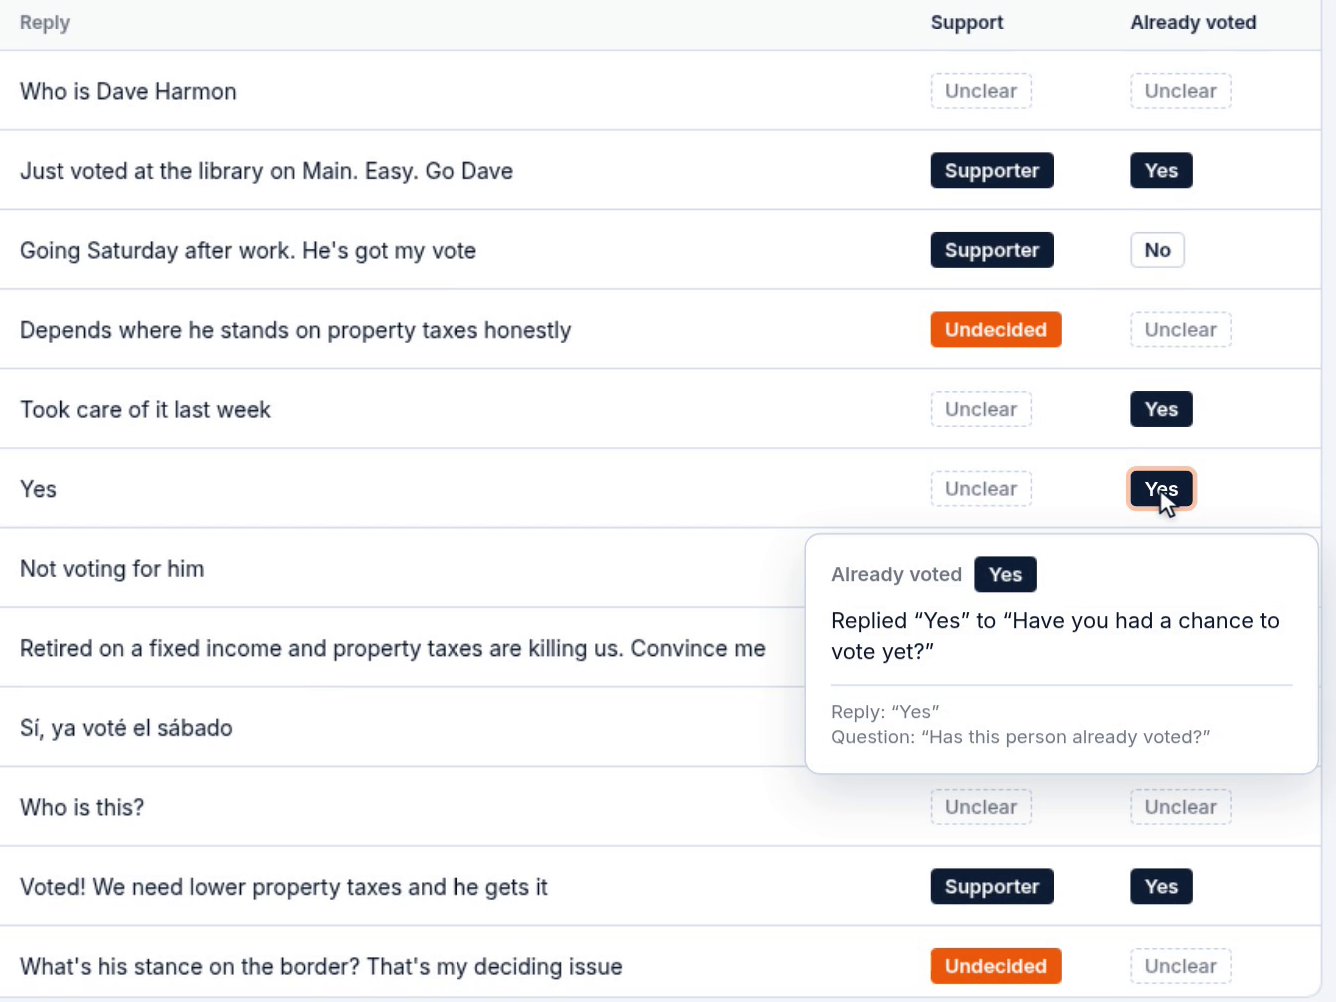This screenshot has height=1002, width=1336.
Task: Select reply 'Who is this?'
Action: (x=82, y=807)
